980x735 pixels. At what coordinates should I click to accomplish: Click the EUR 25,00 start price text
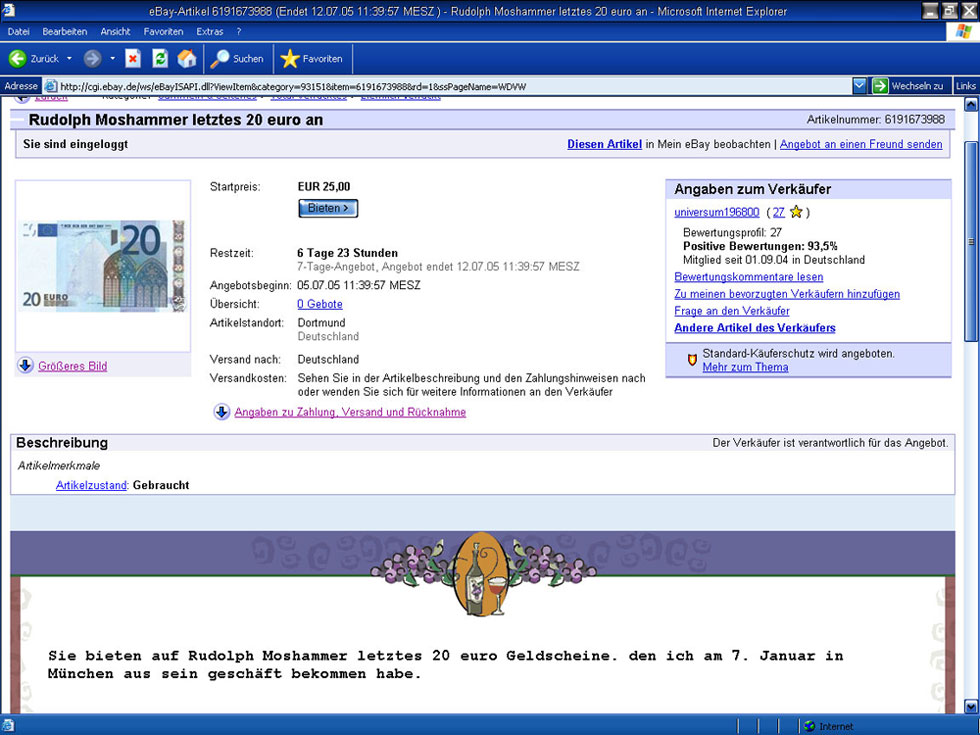click(324, 186)
